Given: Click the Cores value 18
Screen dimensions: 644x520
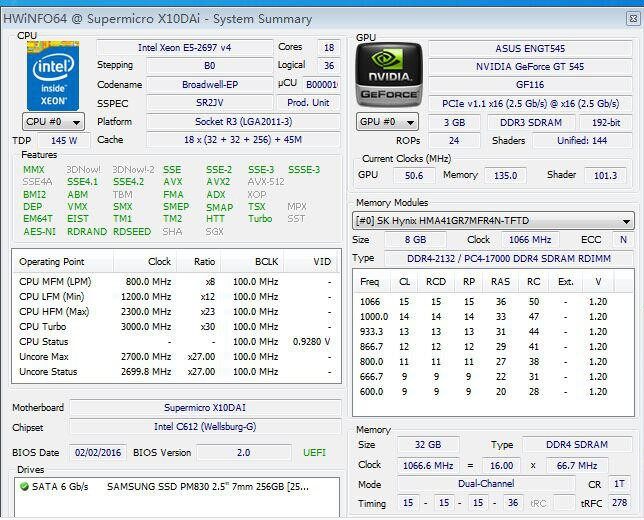Looking at the screenshot, I should click(329, 48).
